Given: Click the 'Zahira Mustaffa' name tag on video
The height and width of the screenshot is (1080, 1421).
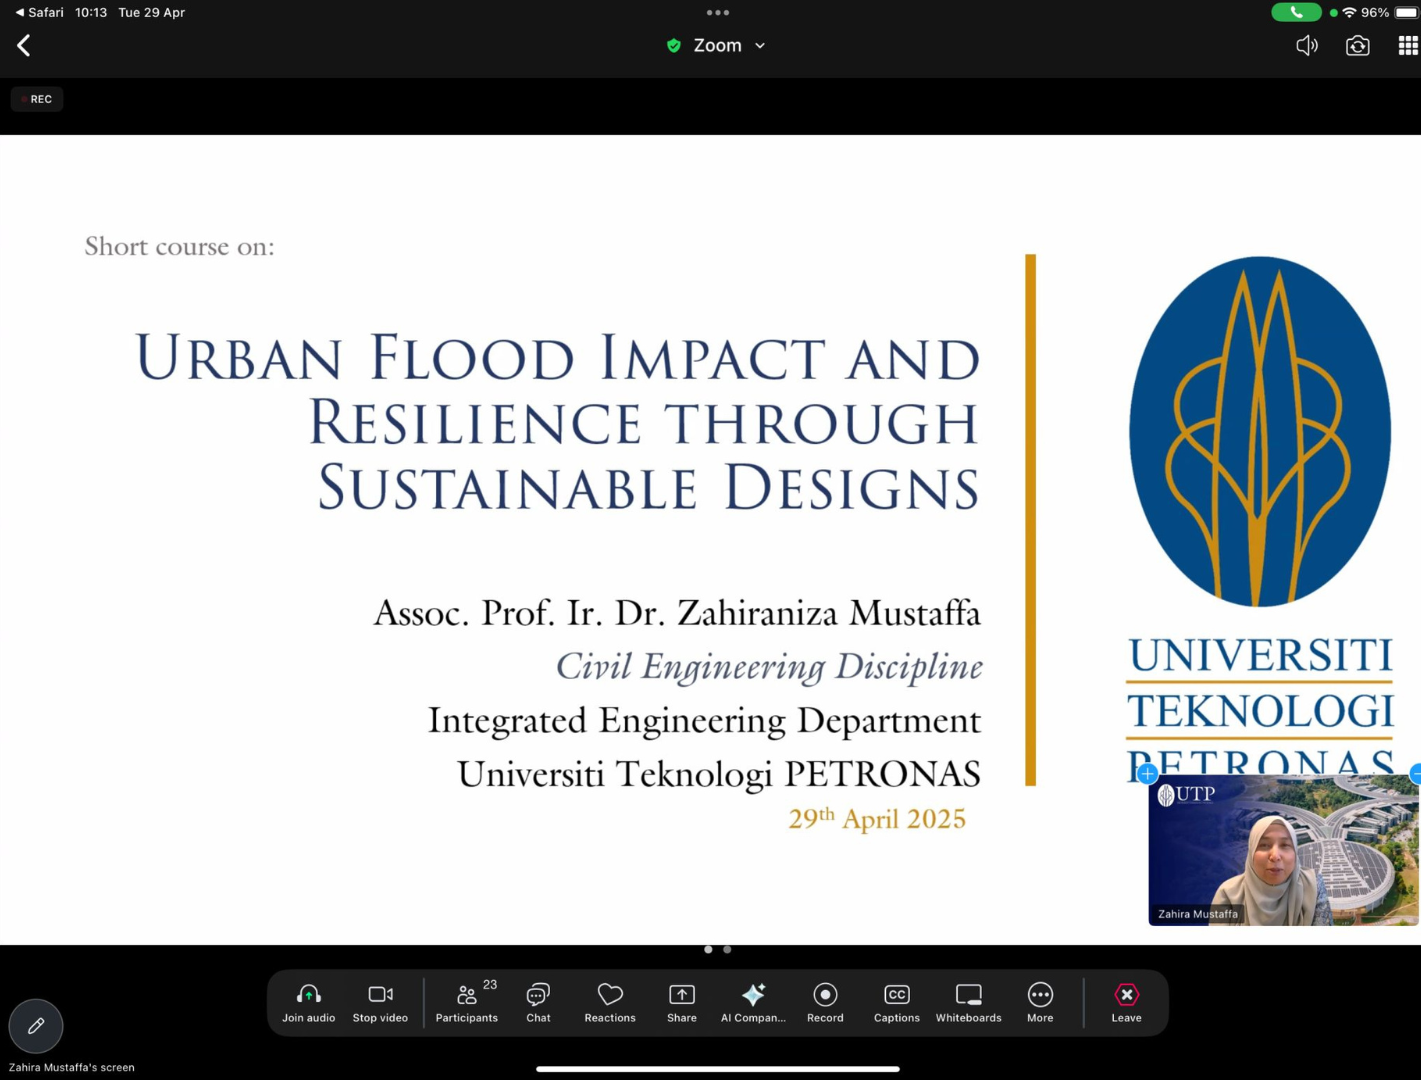Looking at the screenshot, I should (x=1197, y=914).
